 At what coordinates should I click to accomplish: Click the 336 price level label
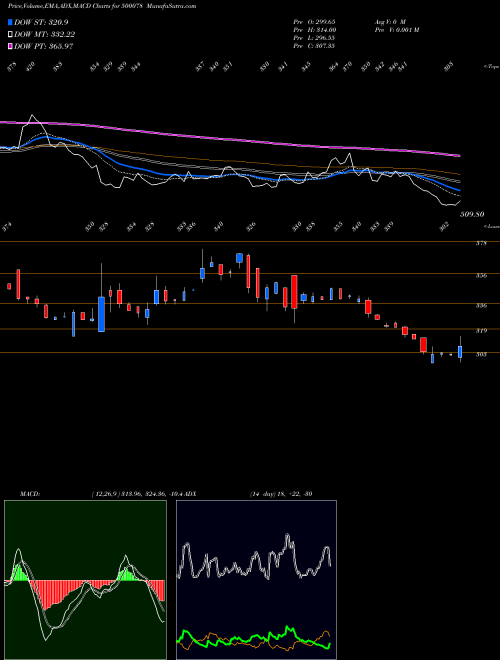(x=481, y=306)
